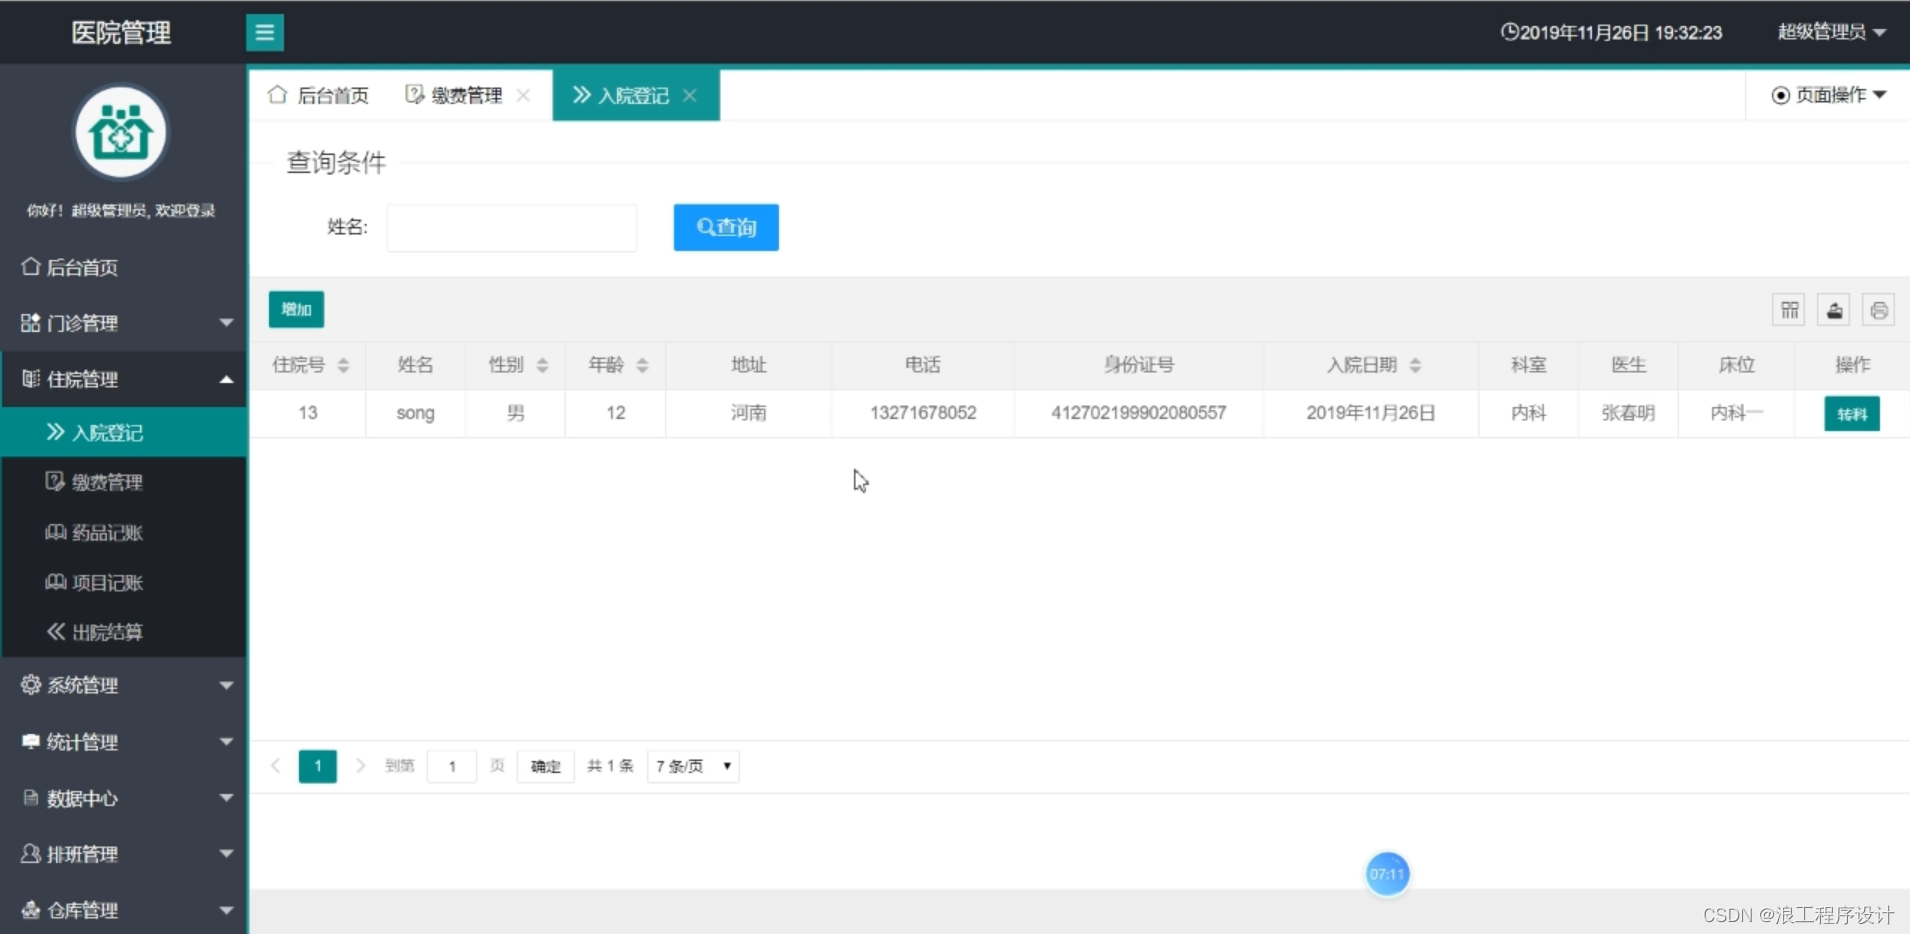The image size is (1910, 934).
Task: Go to previous page arrow
Action: 276,766
